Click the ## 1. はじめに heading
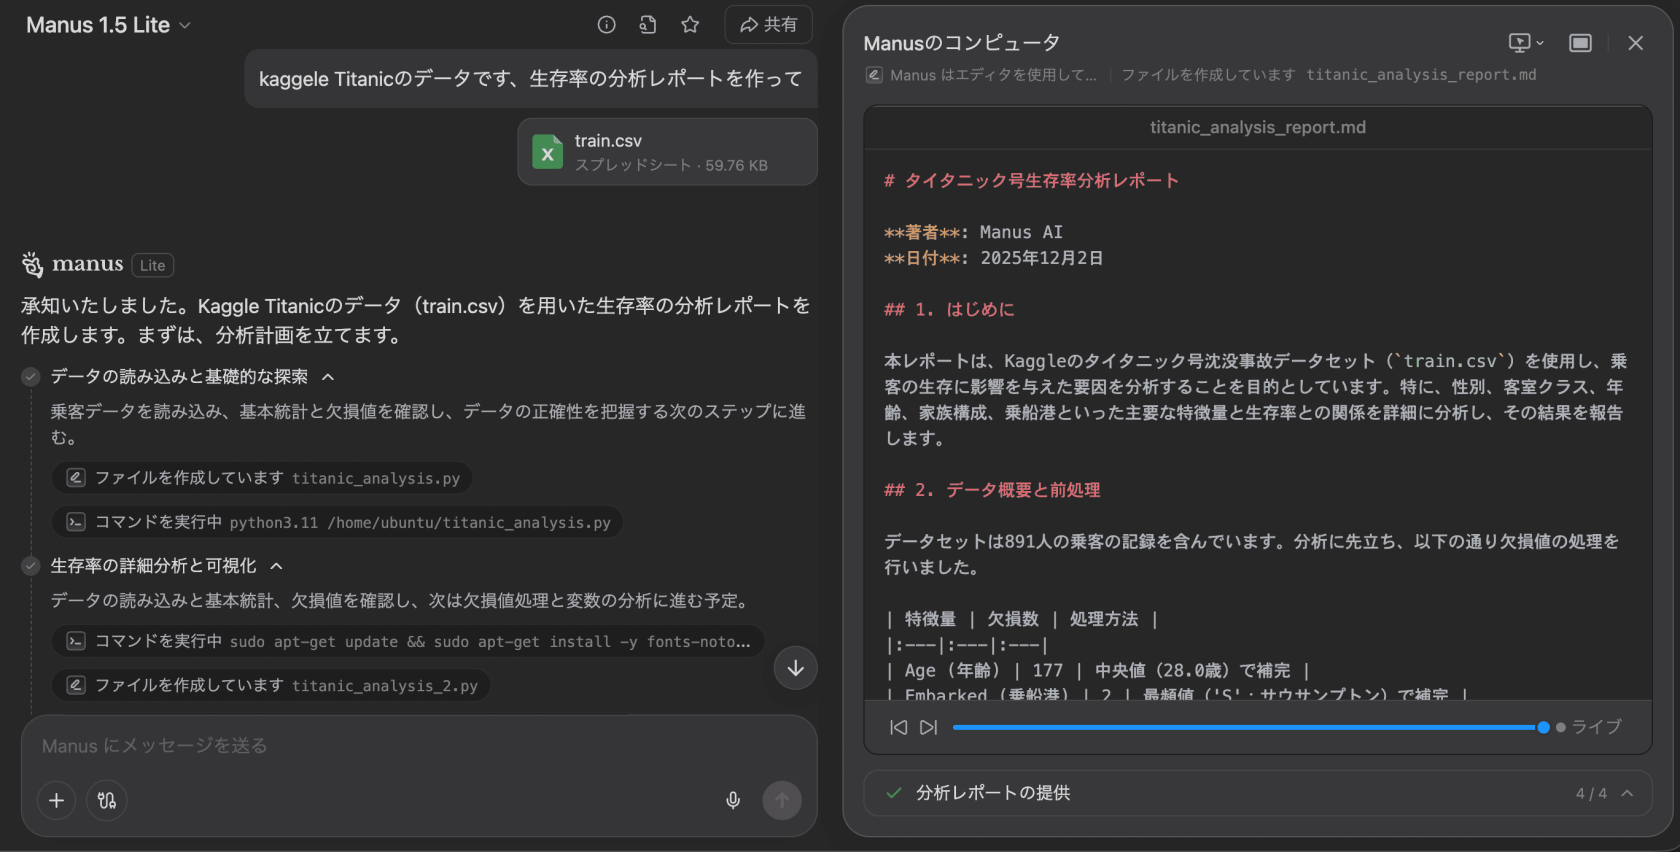The height and width of the screenshot is (852, 1680). pyautogui.click(x=949, y=310)
